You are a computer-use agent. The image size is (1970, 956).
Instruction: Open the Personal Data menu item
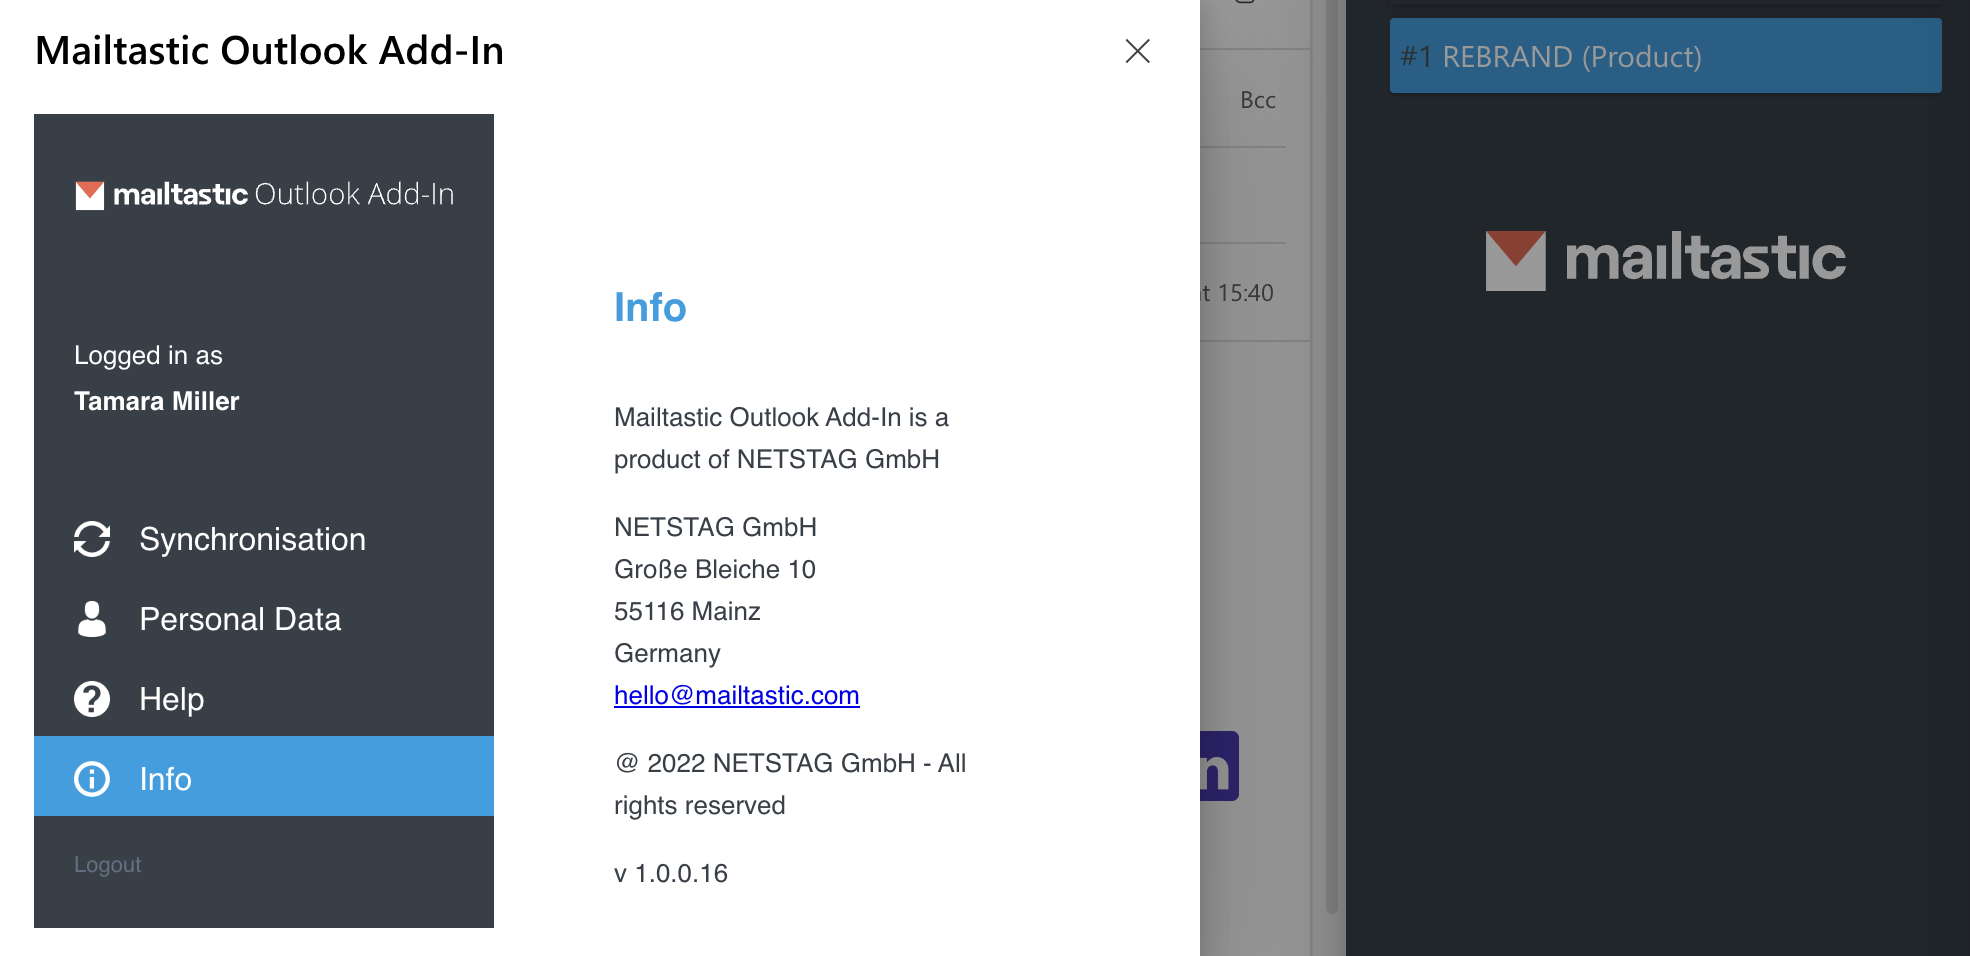point(264,619)
